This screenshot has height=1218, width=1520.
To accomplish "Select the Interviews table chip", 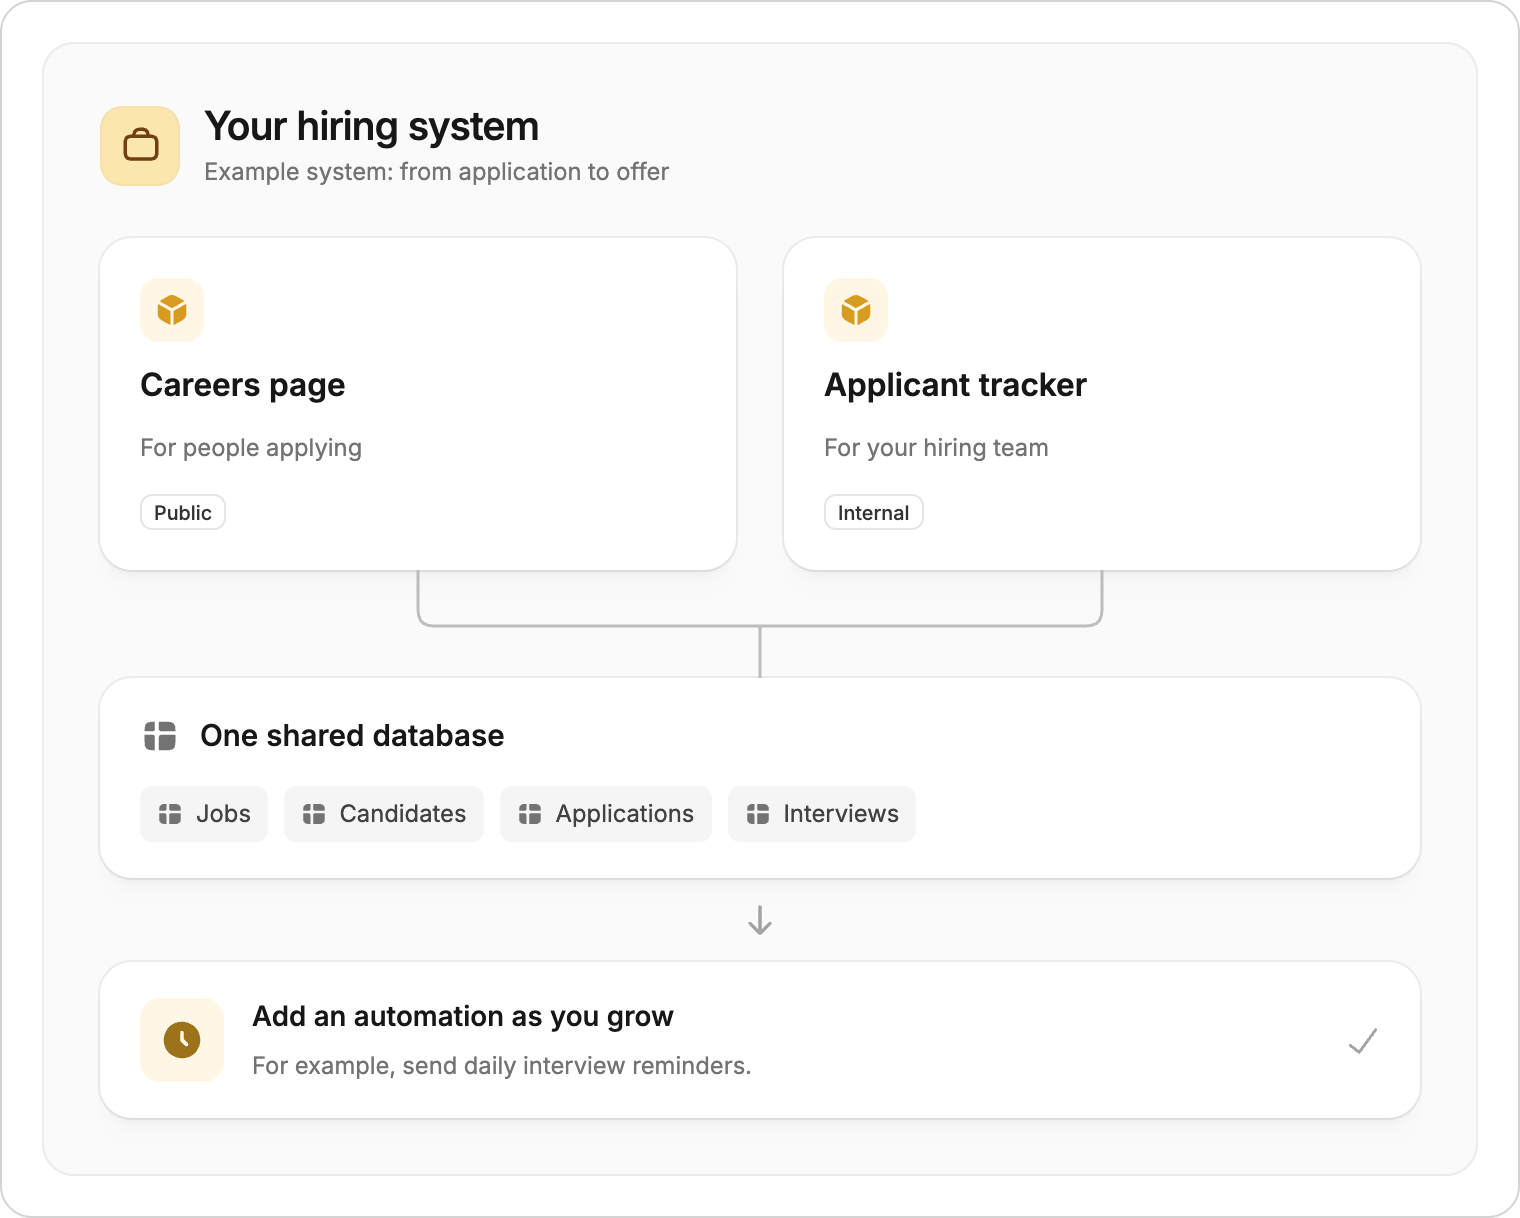I will (822, 814).
